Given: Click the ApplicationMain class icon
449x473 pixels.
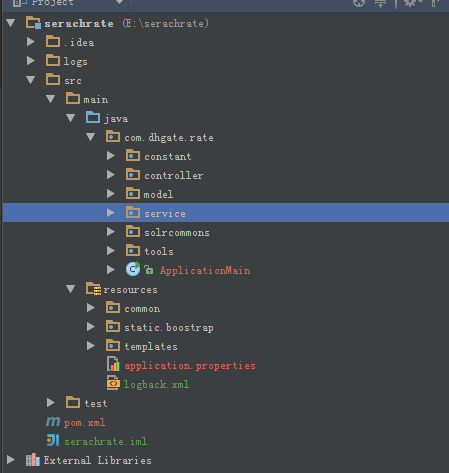Looking at the screenshot, I should coord(133,269).
